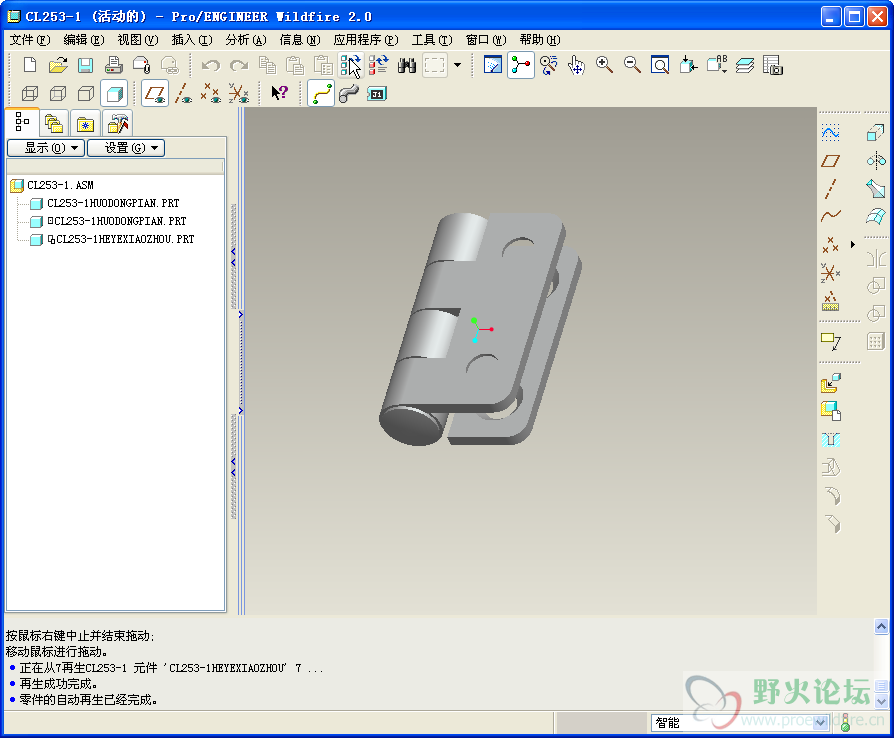The image size is (894, 738).
Task: Toggle datum axes display
Action: pos(183,94)
